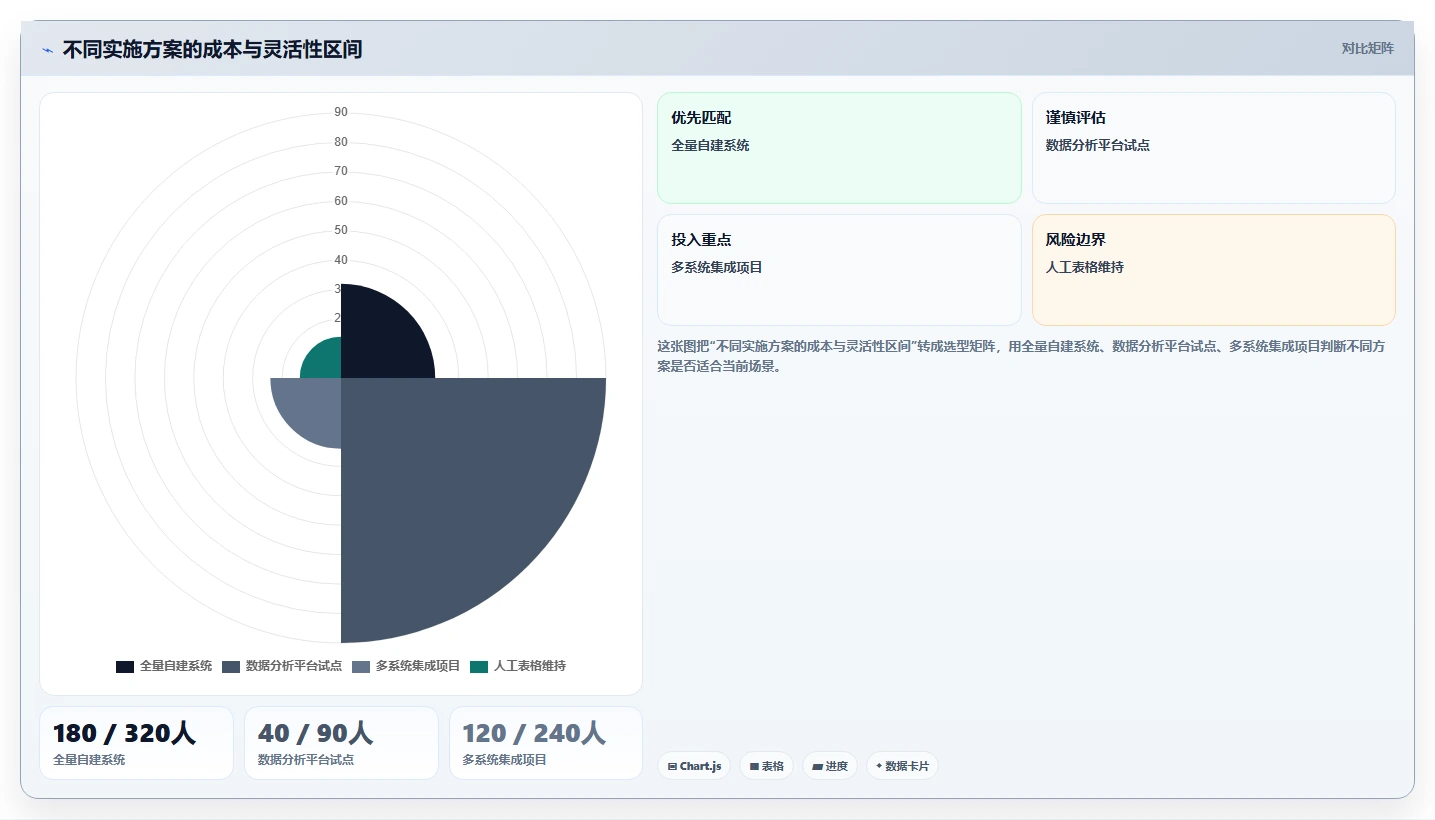1435x820 pixels.
Task: Open the 风险边界 card
Action: click(x=1213, y=270)
